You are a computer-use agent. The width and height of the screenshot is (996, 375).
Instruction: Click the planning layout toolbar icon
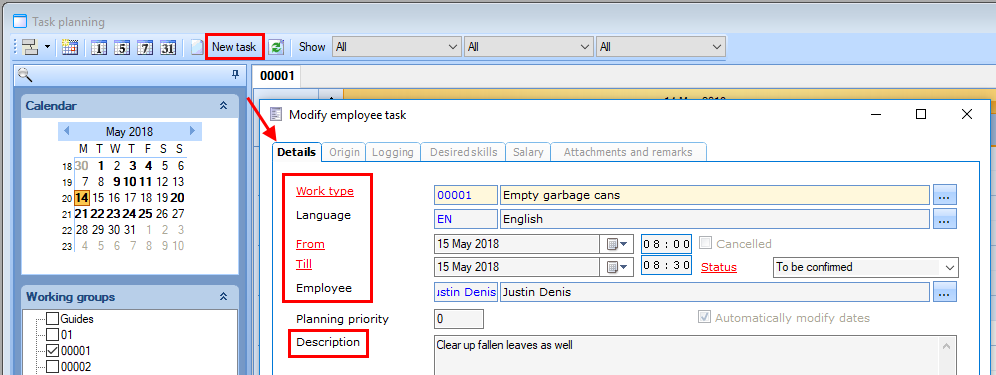30,47
